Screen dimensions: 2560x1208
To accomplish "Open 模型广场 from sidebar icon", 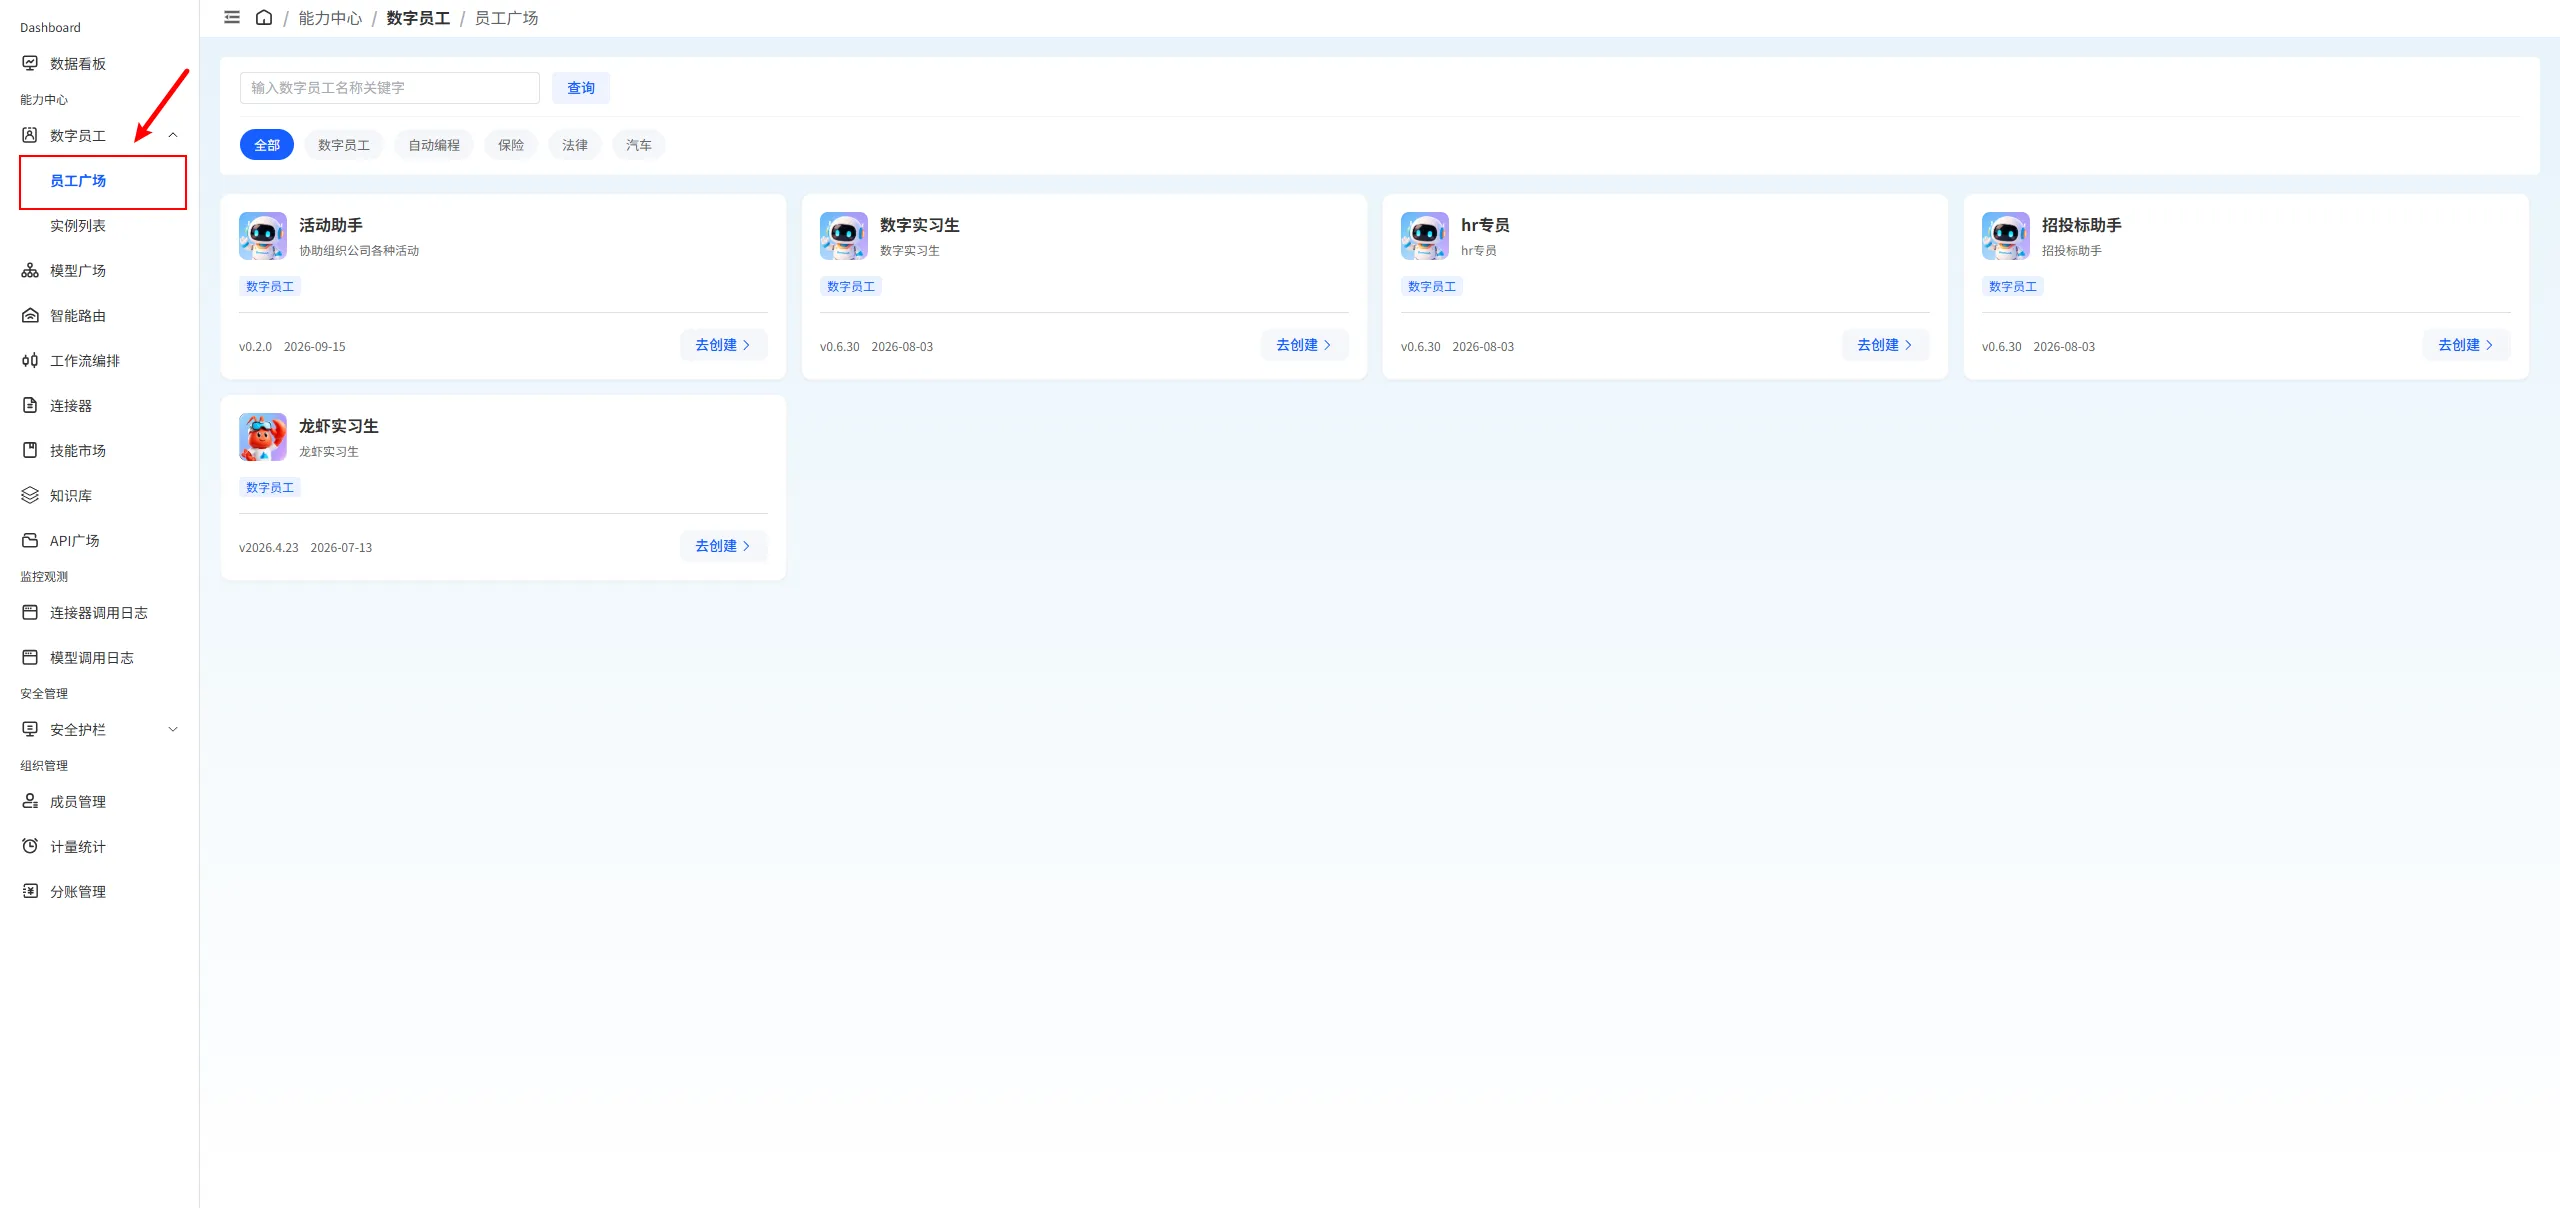I will 30,270.
